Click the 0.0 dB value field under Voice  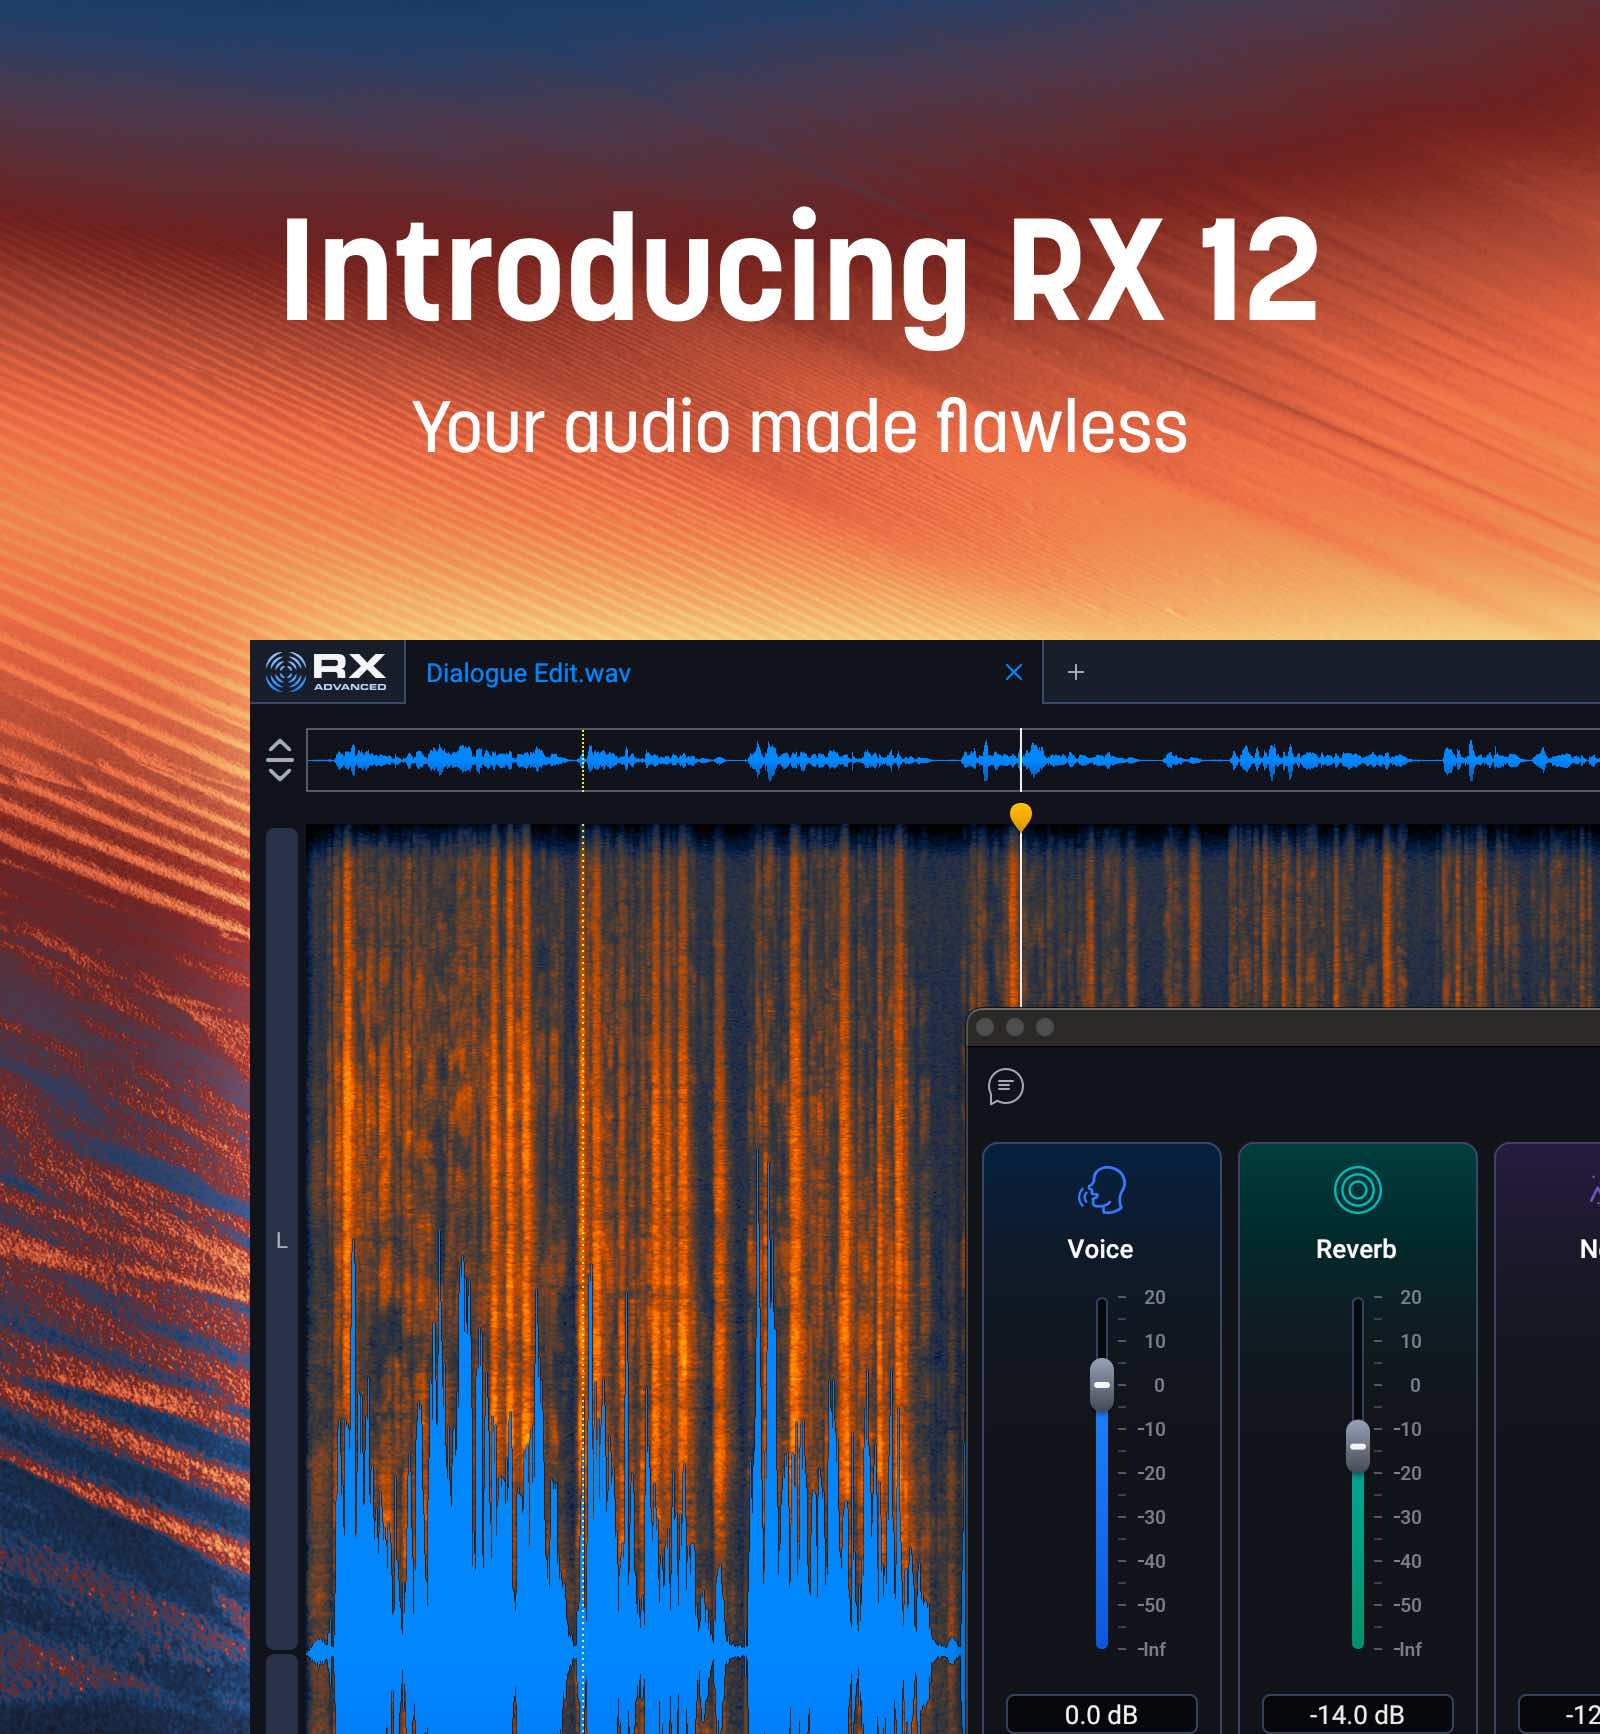tap(1100, 1714)
